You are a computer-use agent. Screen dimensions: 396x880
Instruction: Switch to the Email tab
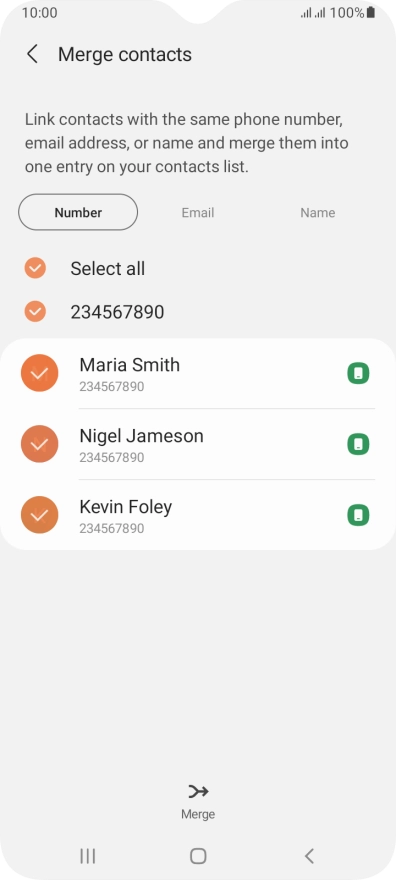click(198, 213)
